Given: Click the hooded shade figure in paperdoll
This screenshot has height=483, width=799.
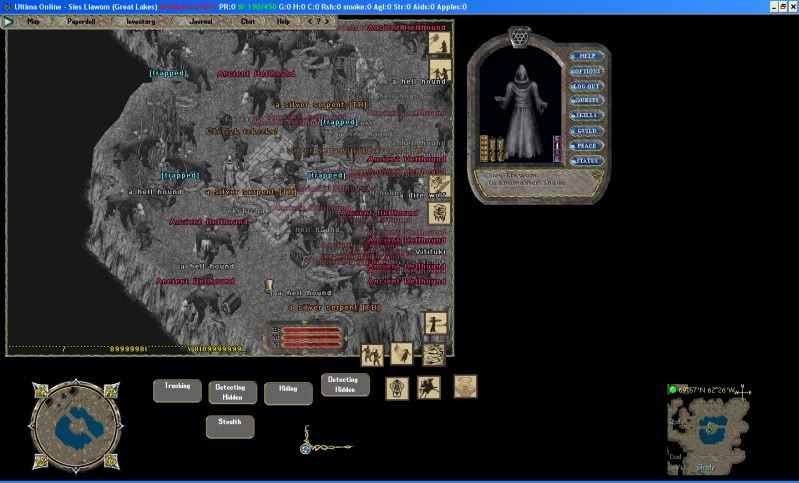Looking at the screenshot, I should (520, 112).
